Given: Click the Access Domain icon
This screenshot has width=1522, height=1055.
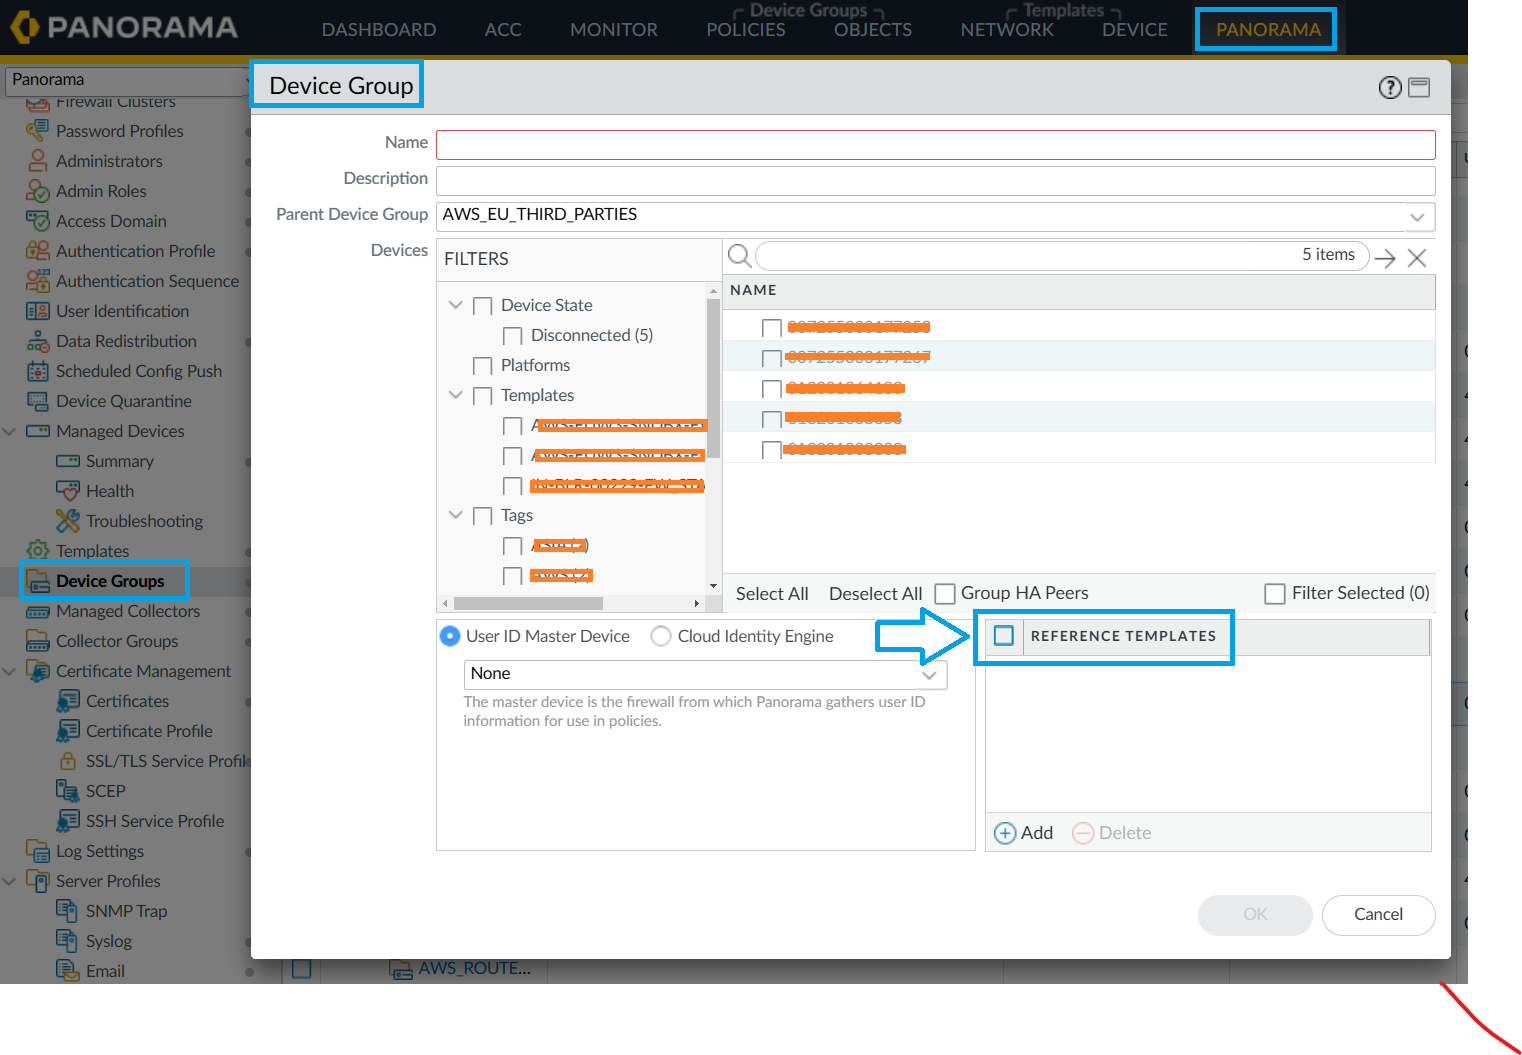Looking at the screenshot, I should point(37,220).
